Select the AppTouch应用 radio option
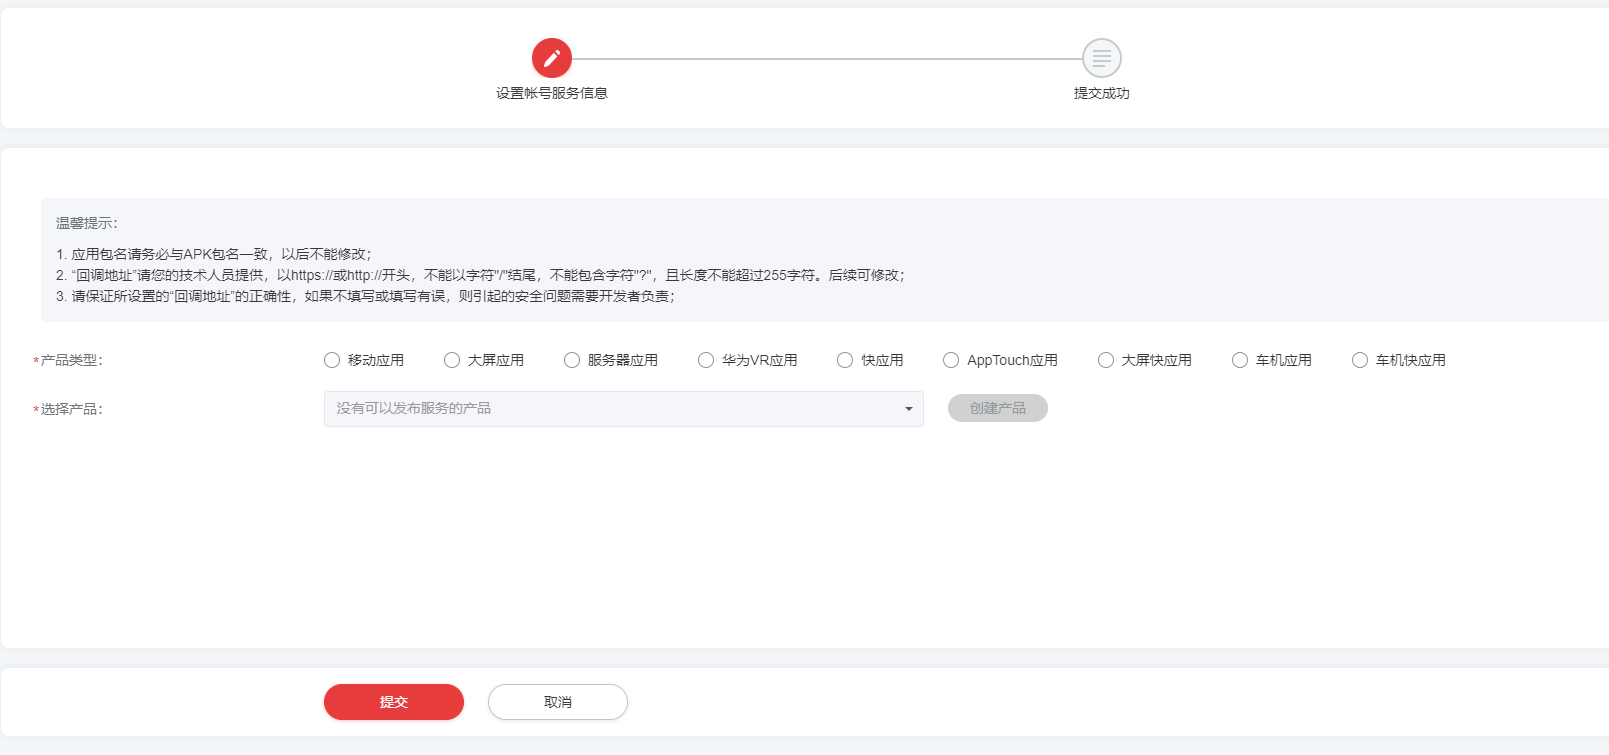1609x755 pixels. (x=951, y=360)
